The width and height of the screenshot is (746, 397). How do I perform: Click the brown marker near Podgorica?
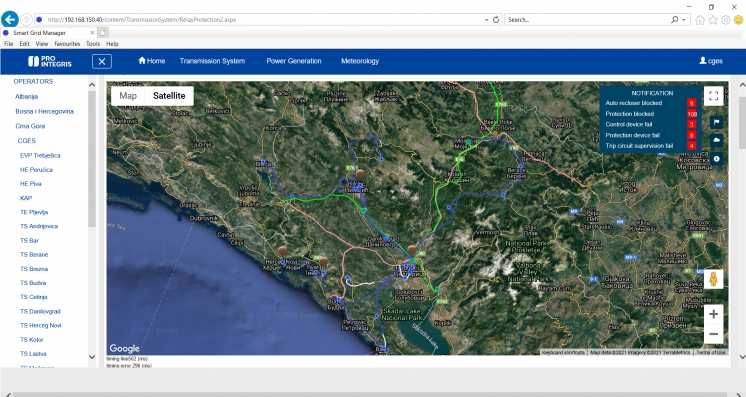tap(412, 249)
